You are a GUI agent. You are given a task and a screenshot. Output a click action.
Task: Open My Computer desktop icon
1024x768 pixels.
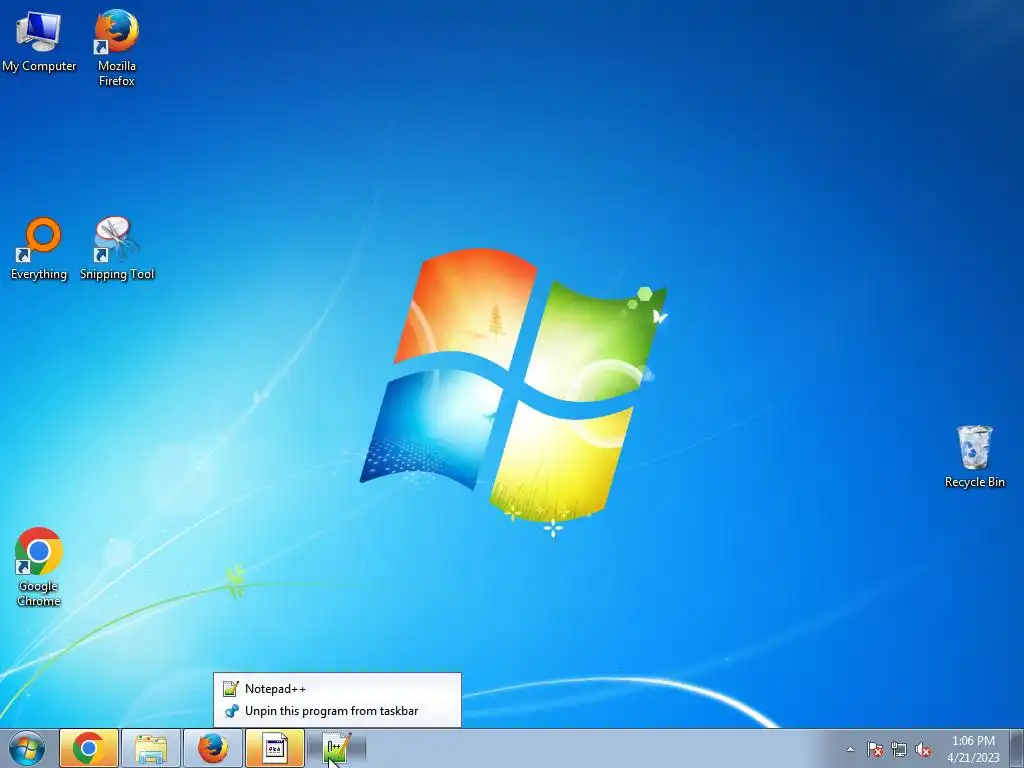39,40
